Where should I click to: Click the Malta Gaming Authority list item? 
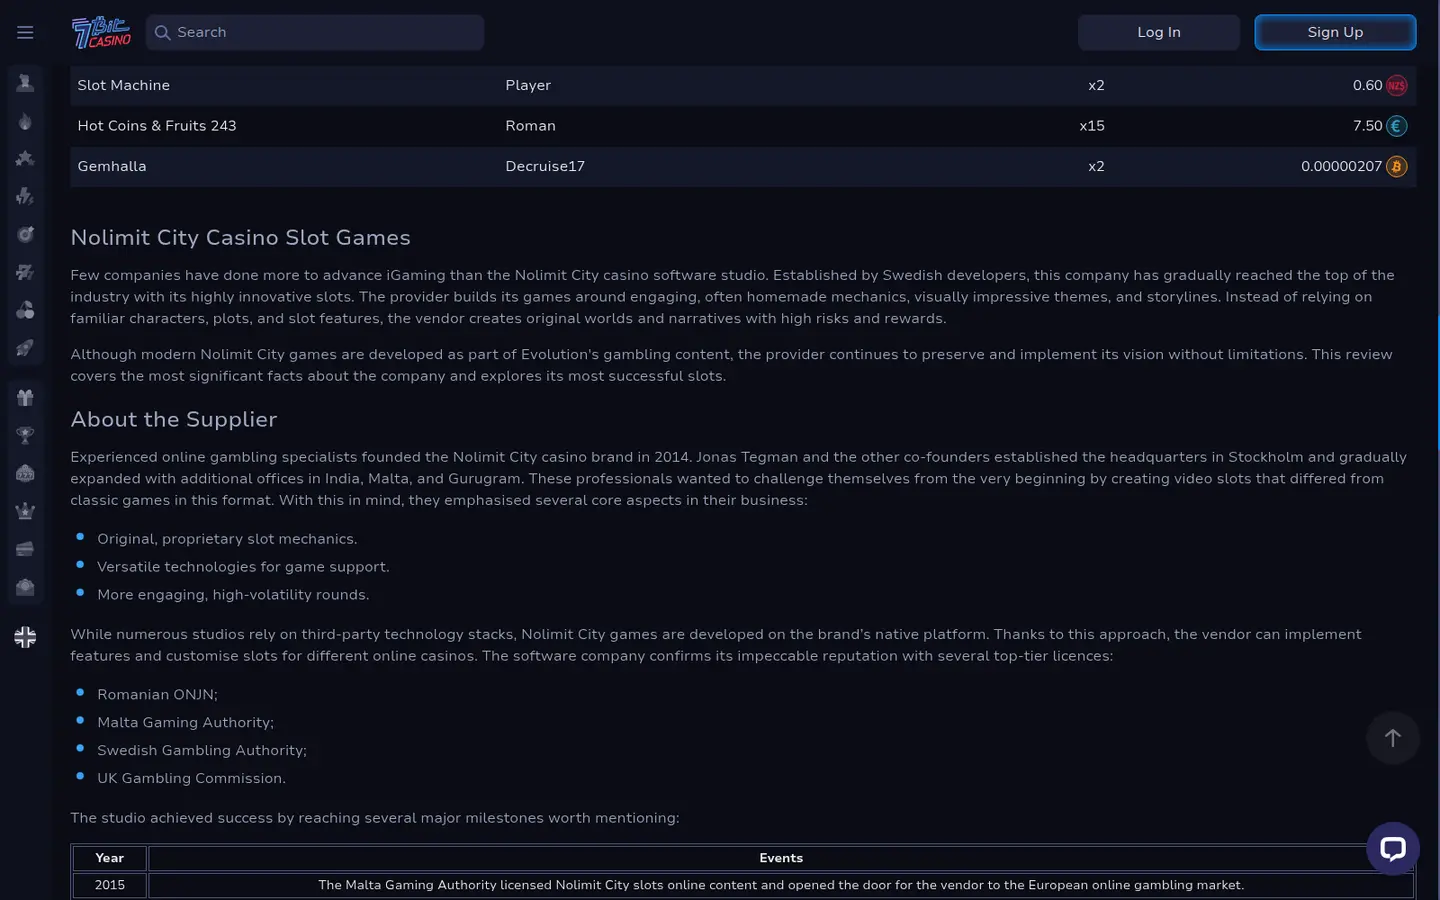(x=185, y=723)
